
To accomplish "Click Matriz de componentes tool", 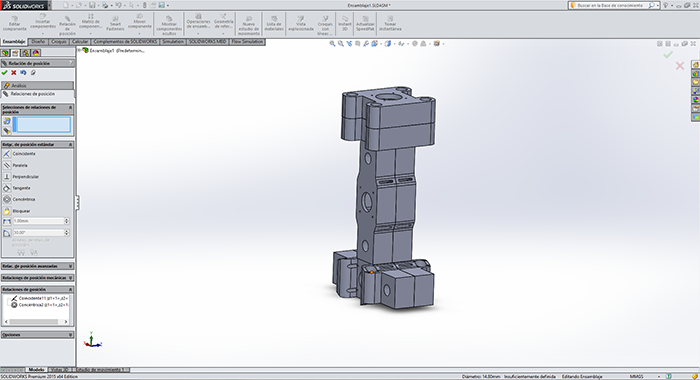I will click(x=91, y=21).
